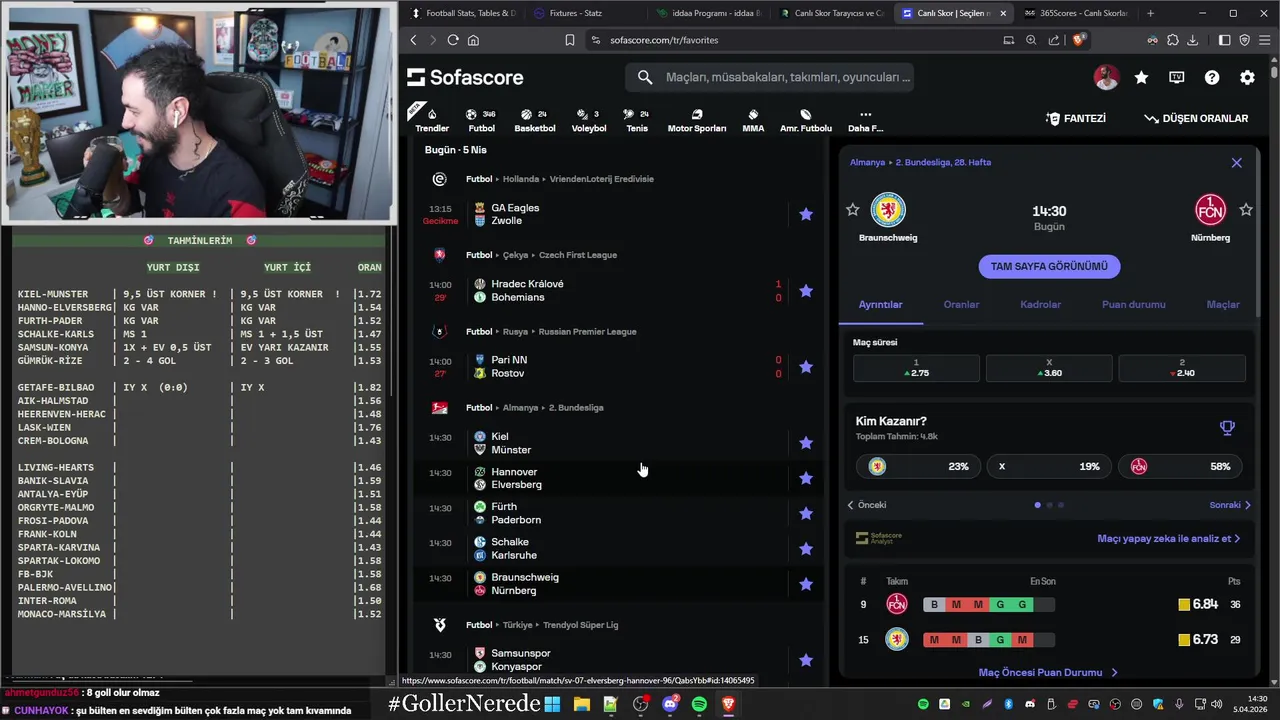1280x720 pixels.
Task: Open browser extensions puzzle icon
Action: [x=1172, y=40]
